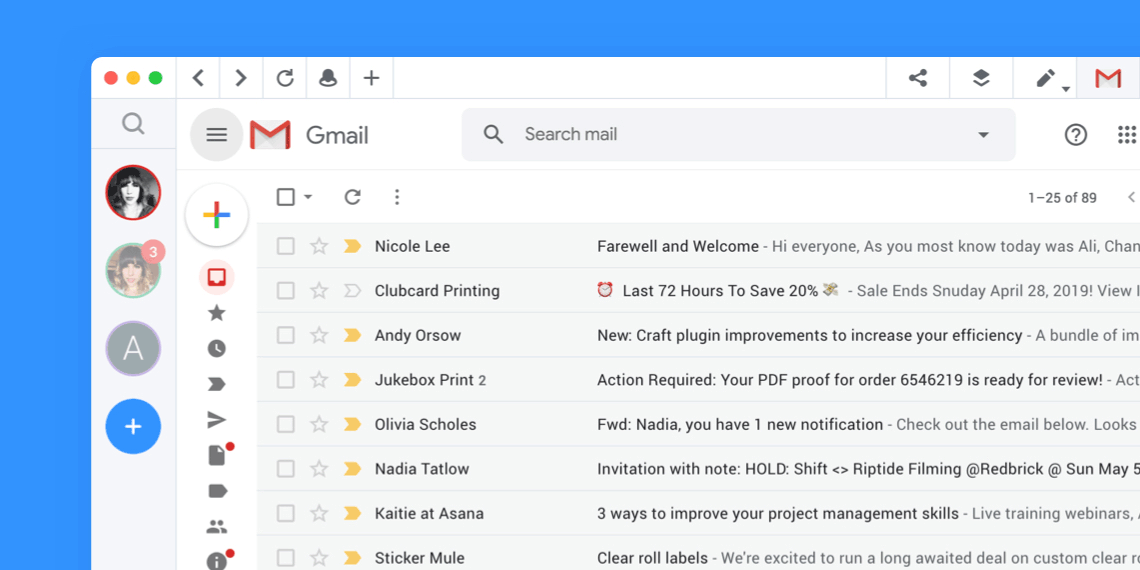Open Sent mail paper plane icon
The width and height of the screenshot is (1140, 570).
pos(217,420)
